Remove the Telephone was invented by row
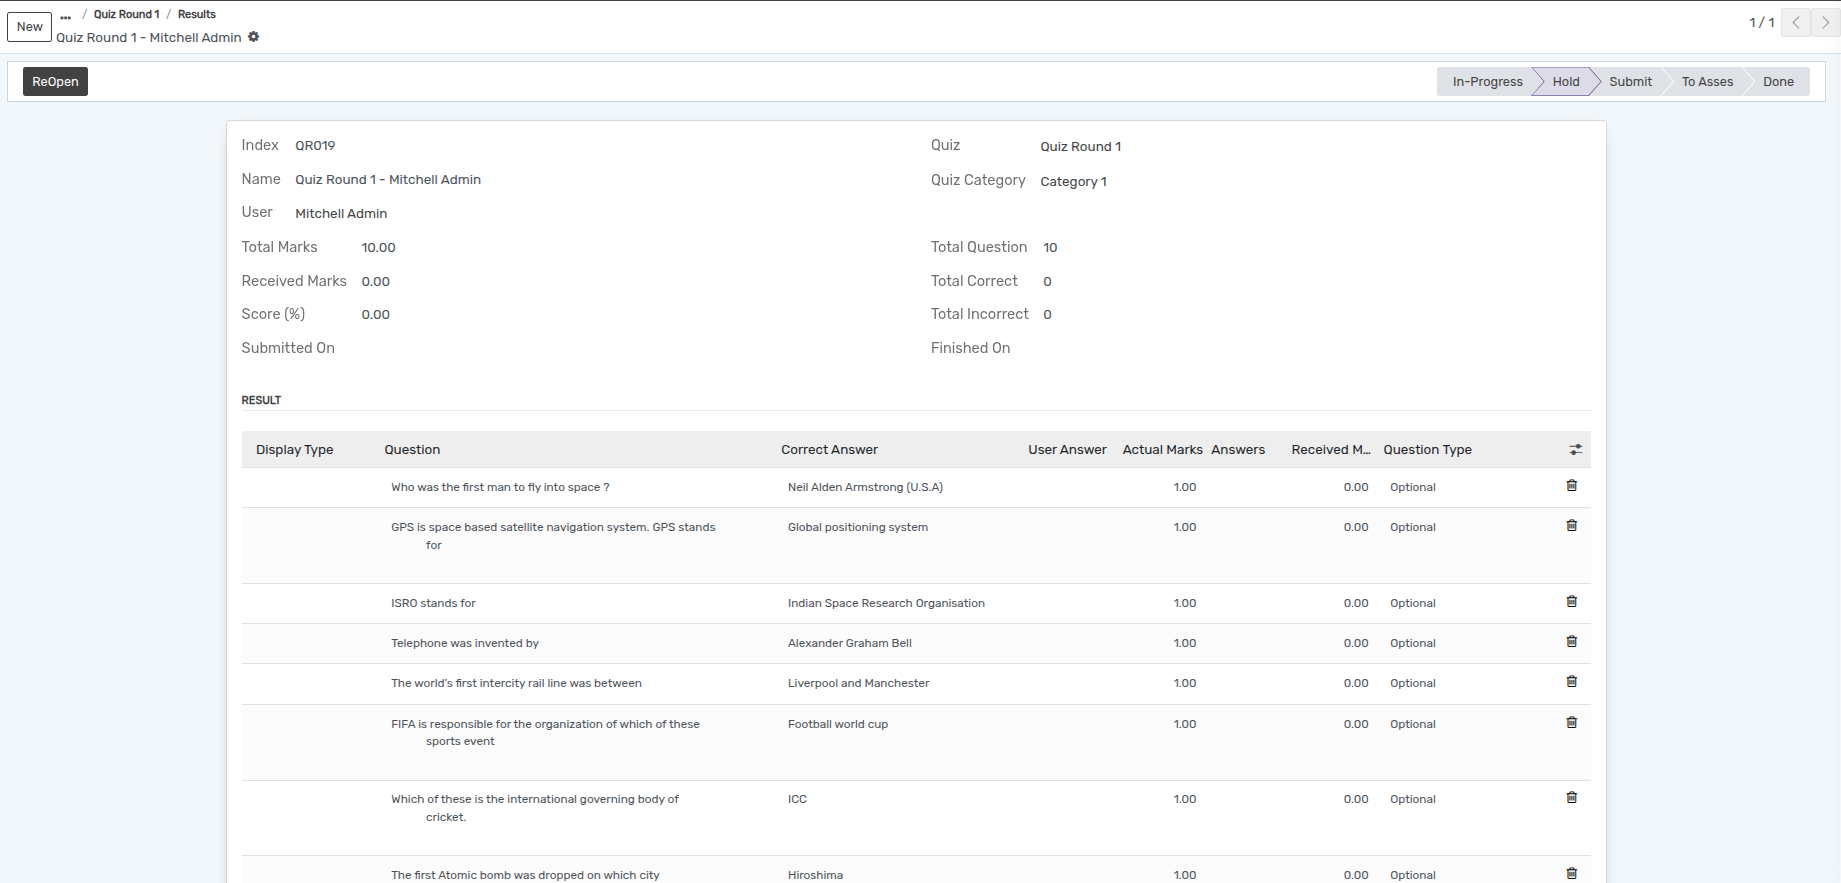Viewport: 1841px width, 883px height. click(1571, 642)
